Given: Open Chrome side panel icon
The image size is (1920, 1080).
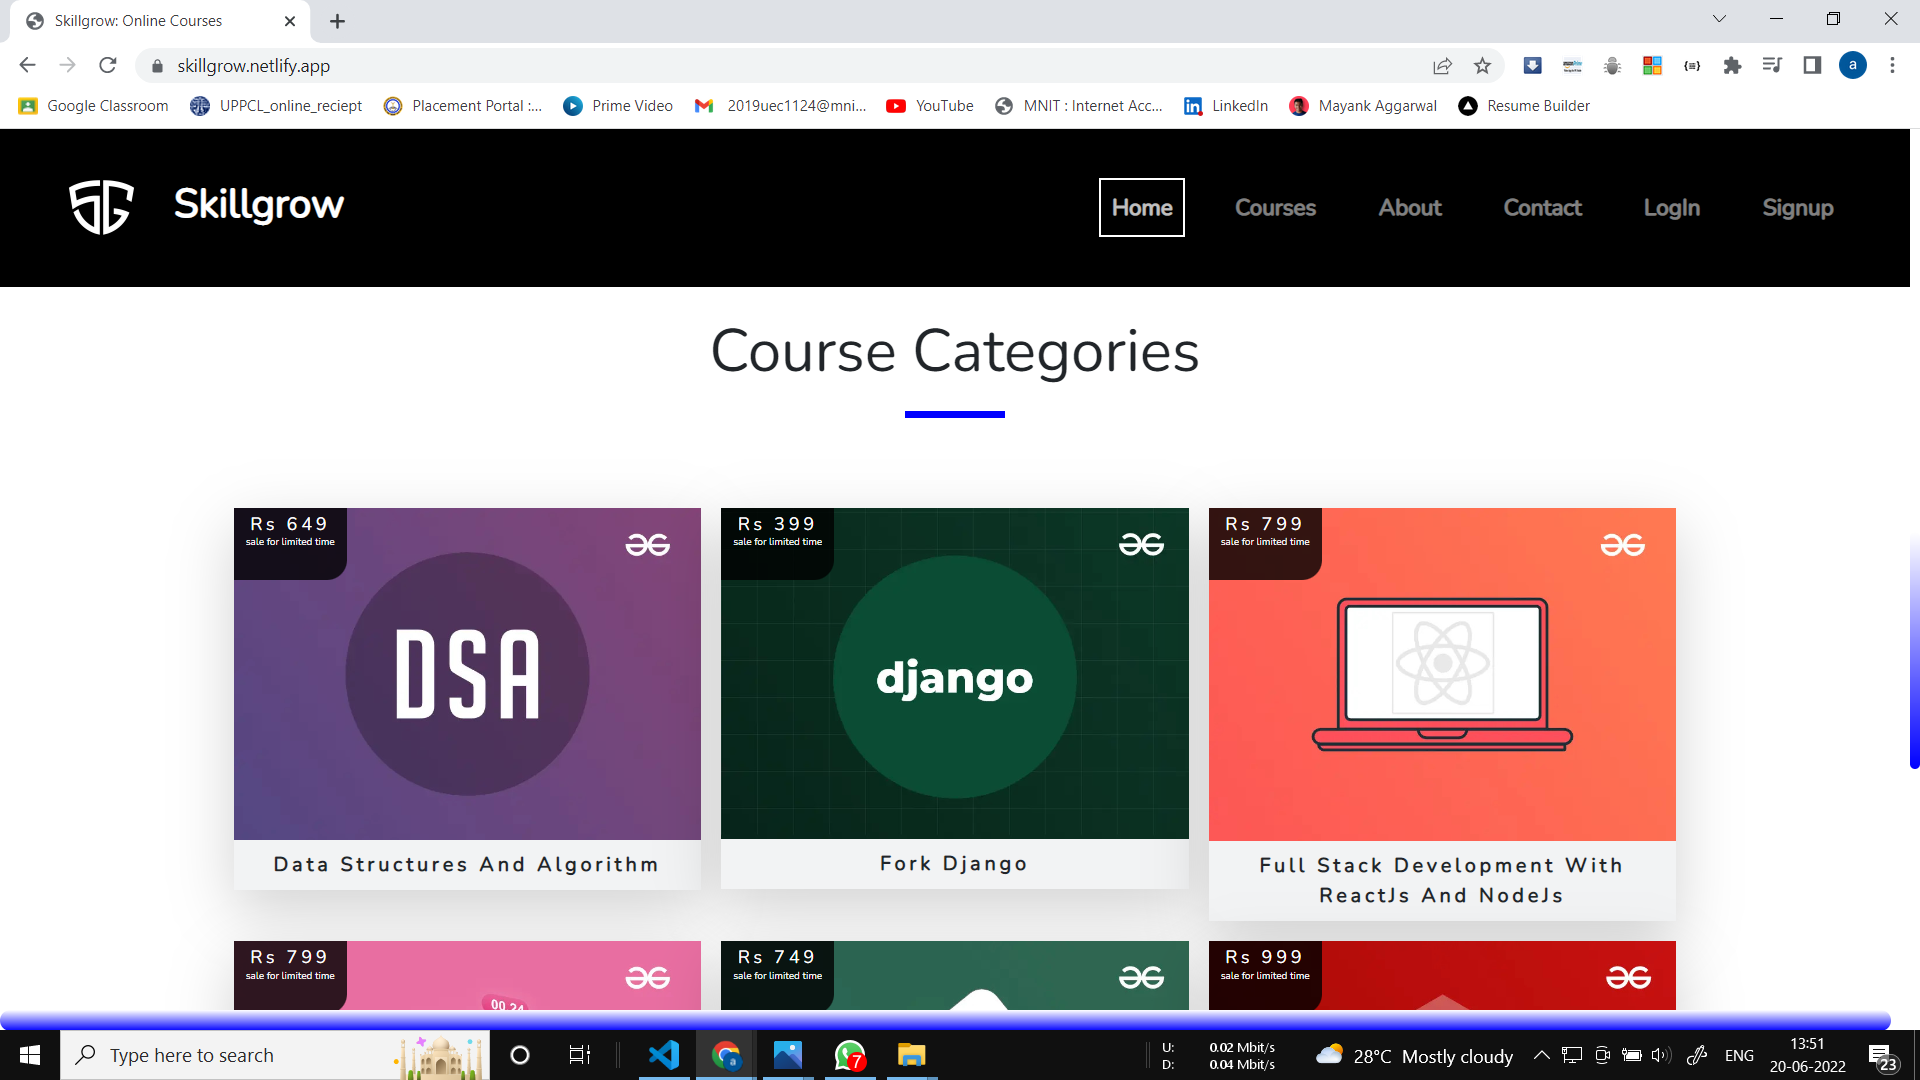Looking at the screenshot, I should tap(1812, 66).
